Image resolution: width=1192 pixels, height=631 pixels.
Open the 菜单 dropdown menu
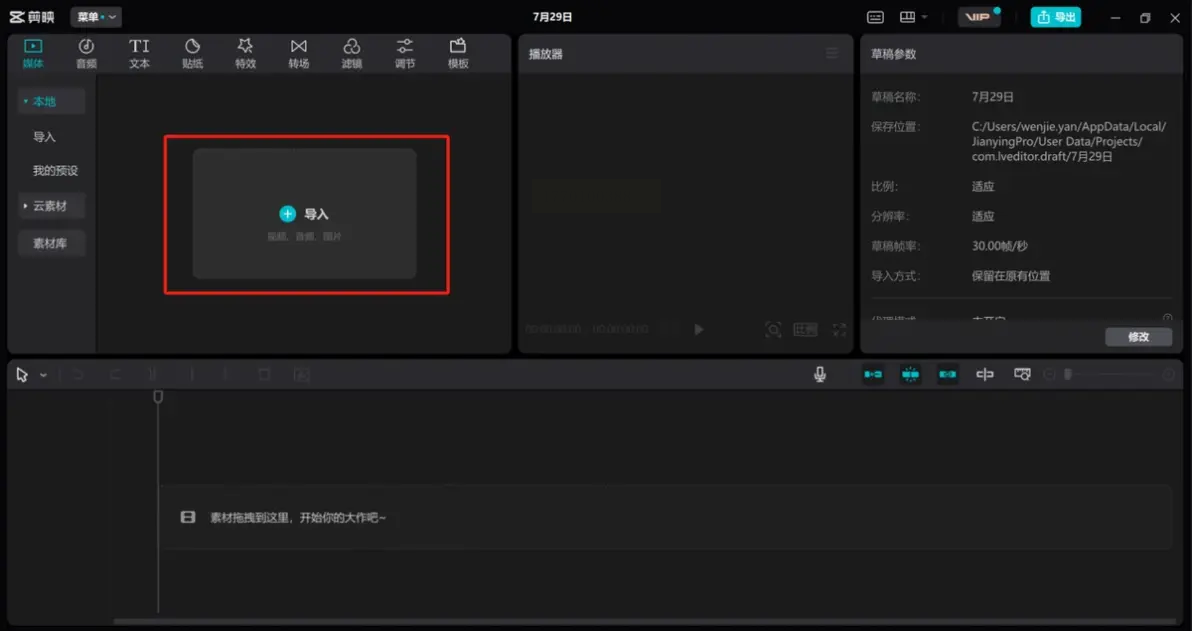(x=96, y=17)
